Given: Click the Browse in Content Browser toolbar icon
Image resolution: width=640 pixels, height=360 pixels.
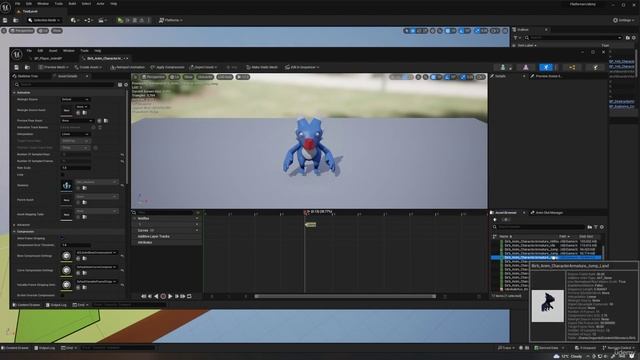Looking at the screenshot, I should click(27, 67).
